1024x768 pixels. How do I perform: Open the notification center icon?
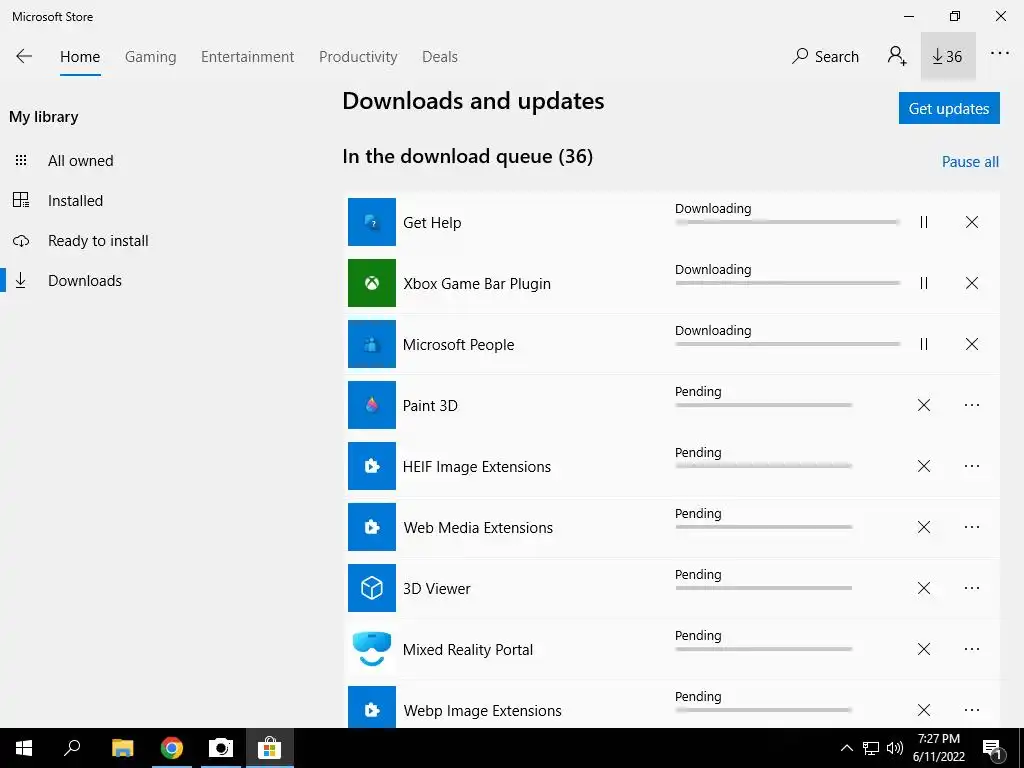pyautogui.click(x=993, y=749)
